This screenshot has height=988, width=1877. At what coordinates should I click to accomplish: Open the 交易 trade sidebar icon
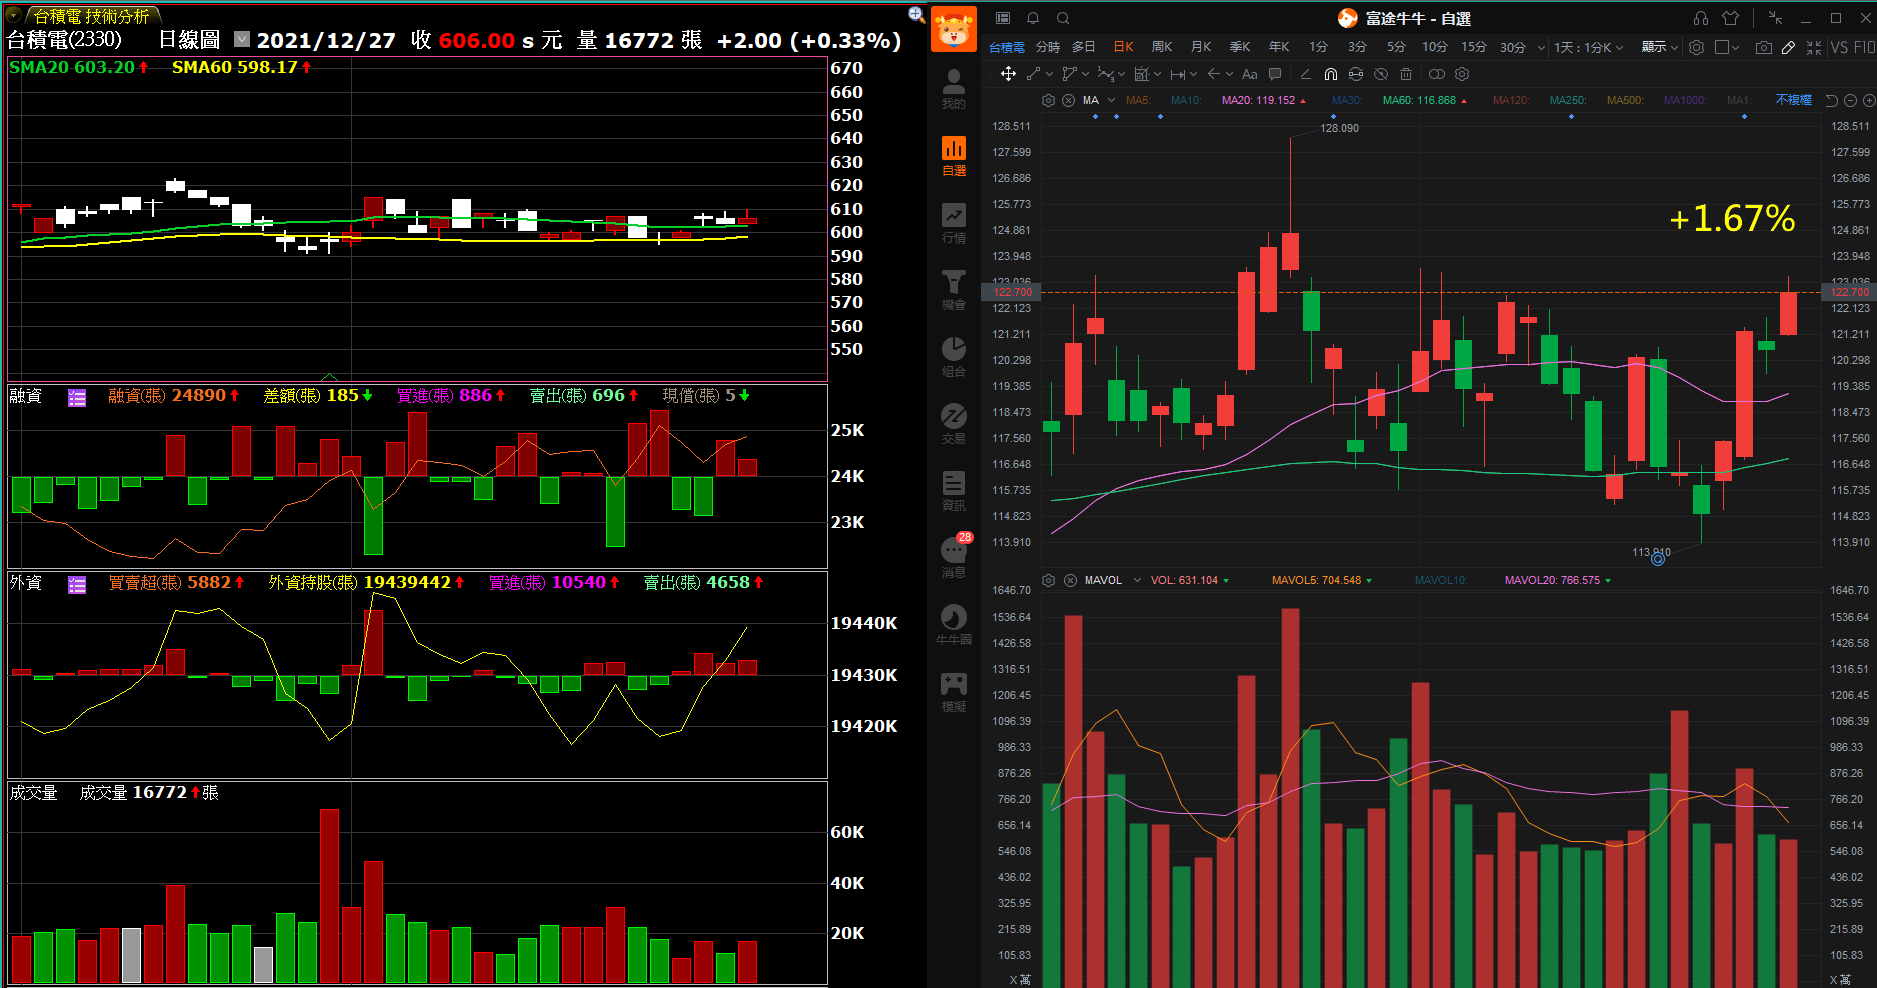click(954, 423)
